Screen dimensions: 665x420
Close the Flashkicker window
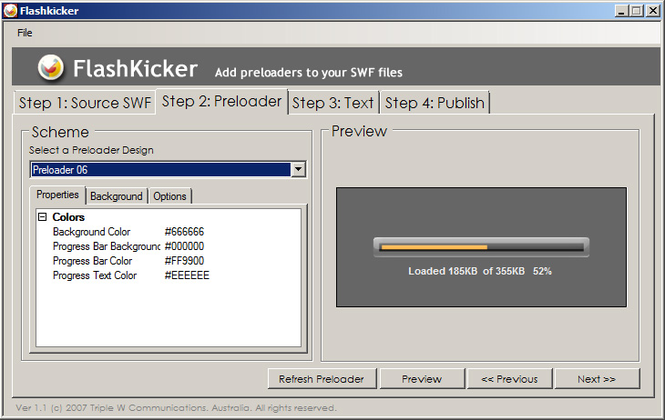(653, 11)
